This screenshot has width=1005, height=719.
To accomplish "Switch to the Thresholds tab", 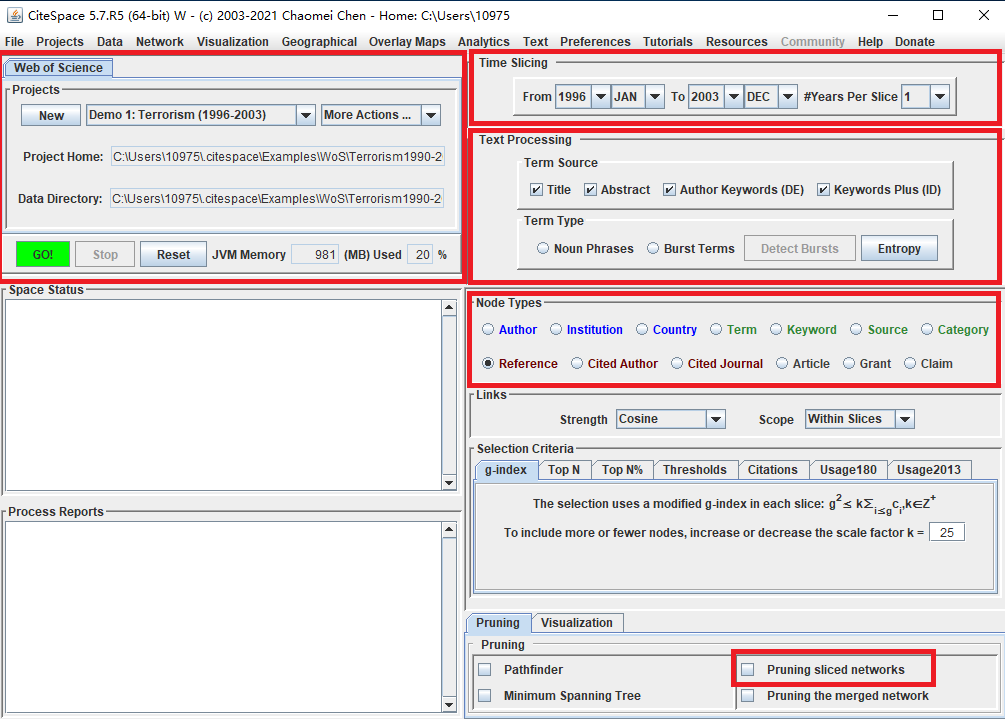I will (695, 470).
